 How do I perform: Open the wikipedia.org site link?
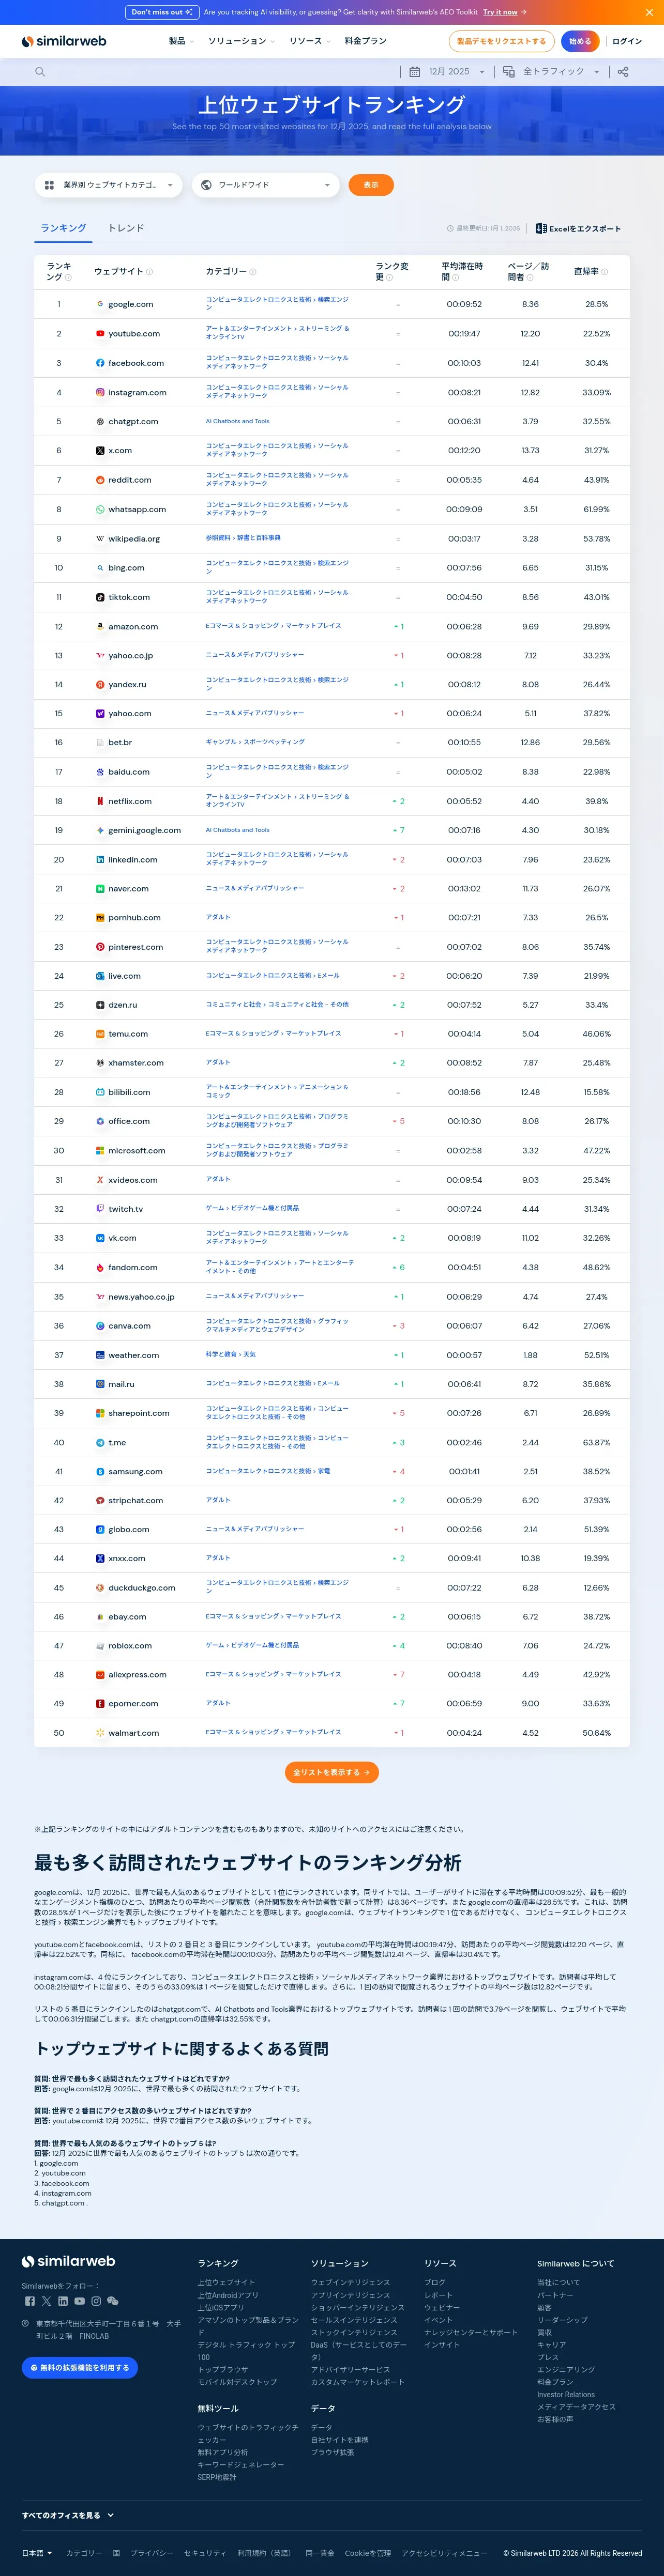point(134,539)
